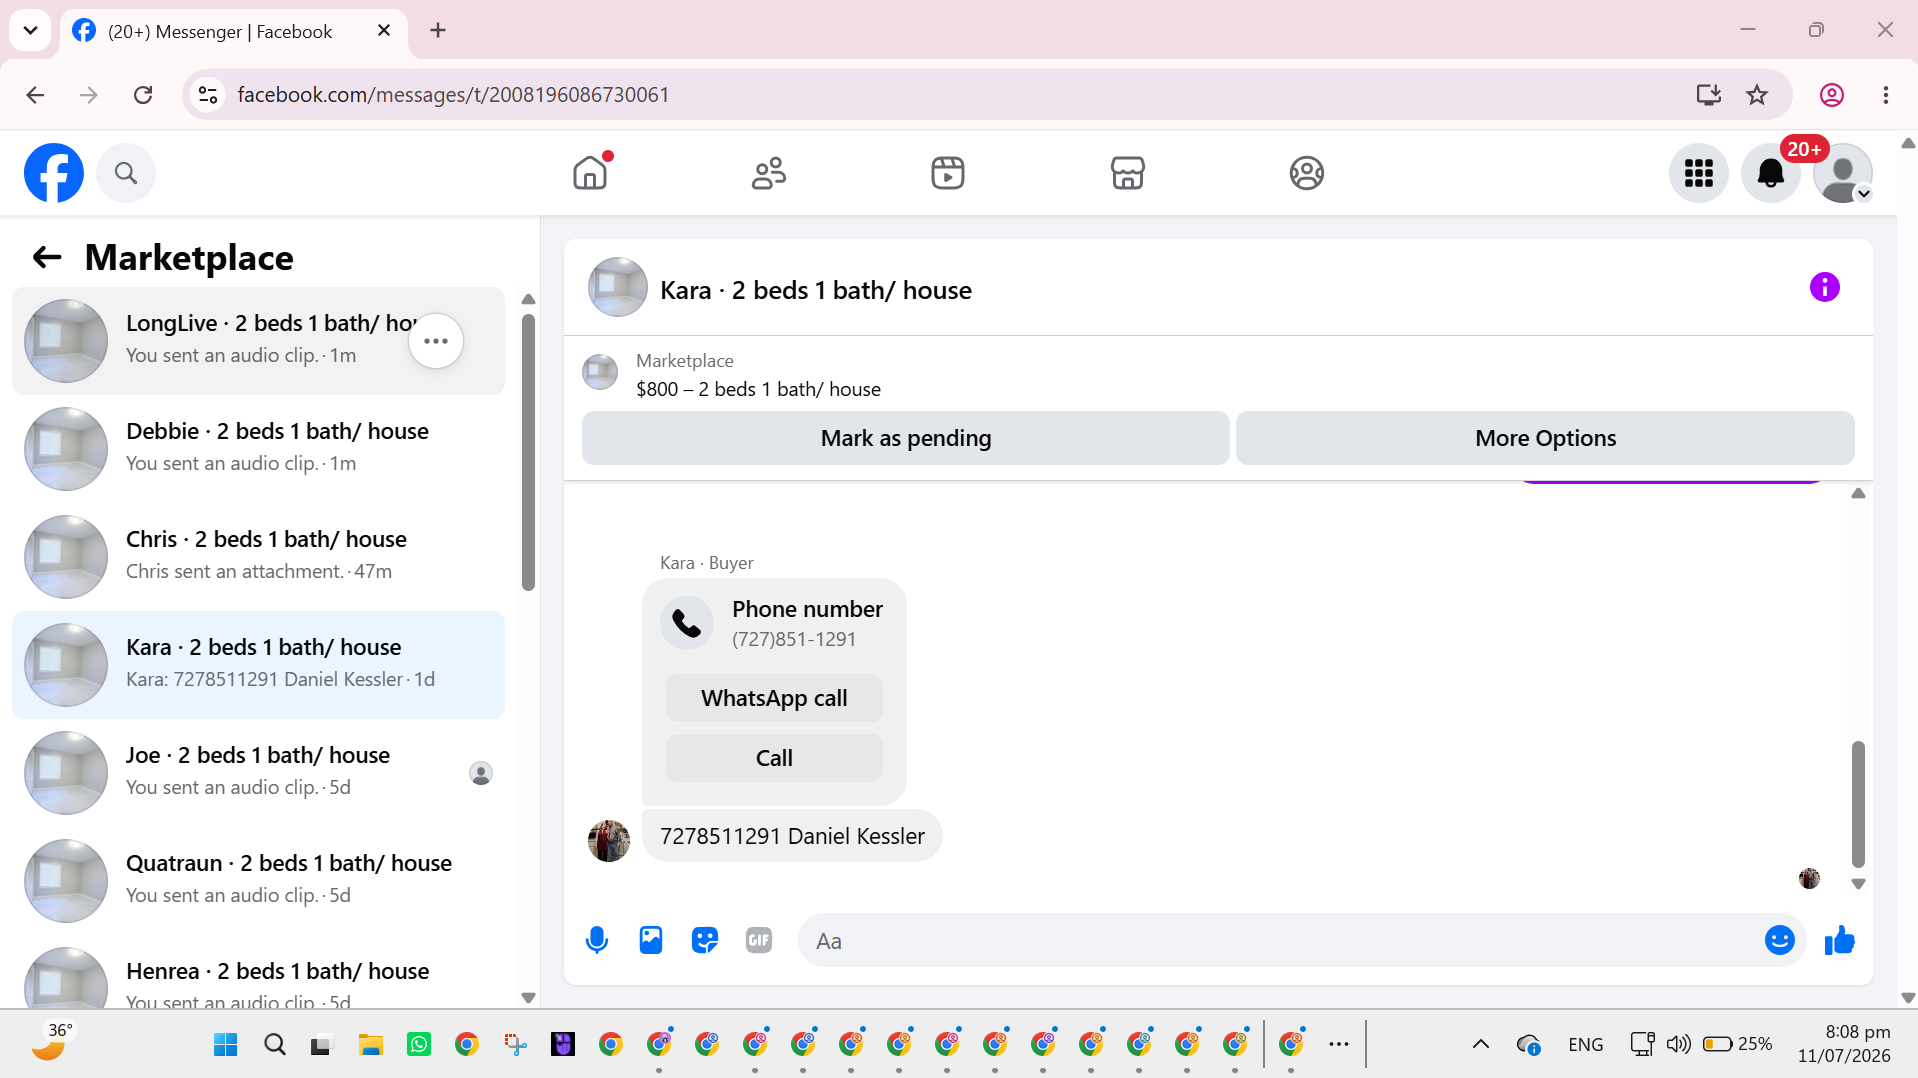1918x1078 pixels.
Task: Click the listing $800 – 2 beds 1 bath/ house
Action: 758,389
